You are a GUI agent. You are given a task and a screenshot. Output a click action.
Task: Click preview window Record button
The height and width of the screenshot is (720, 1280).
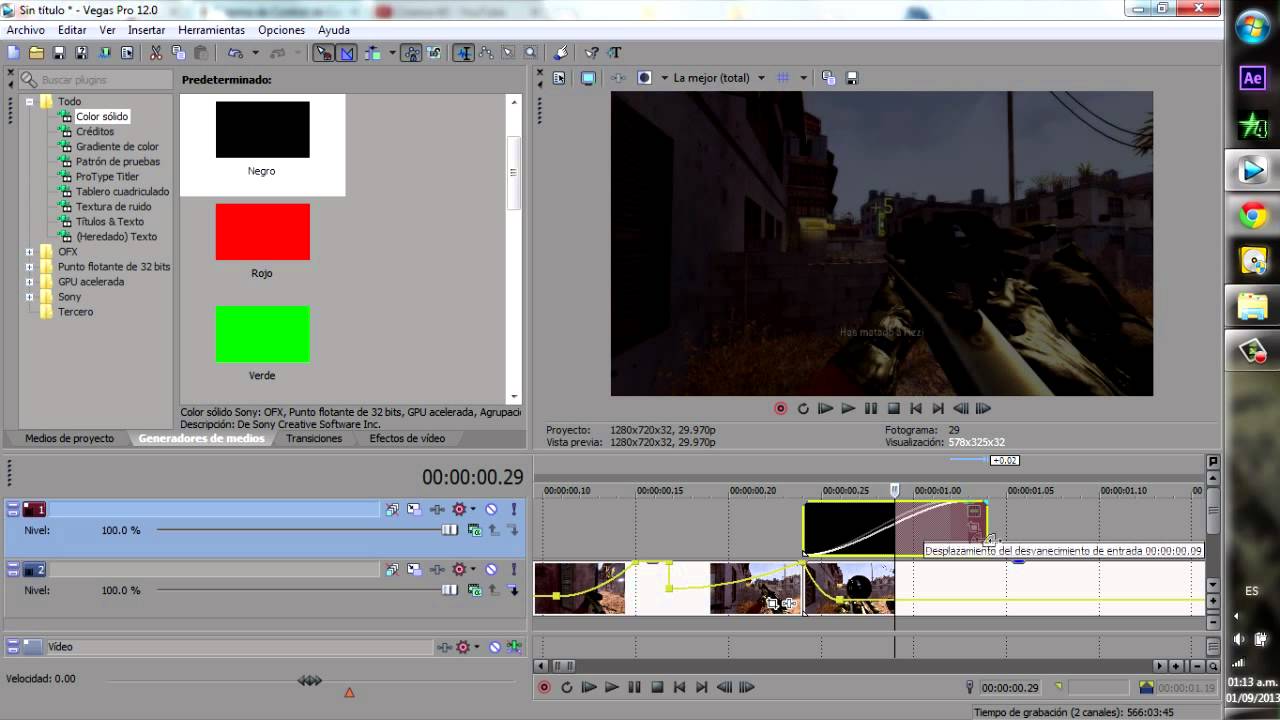pos(780,408)
